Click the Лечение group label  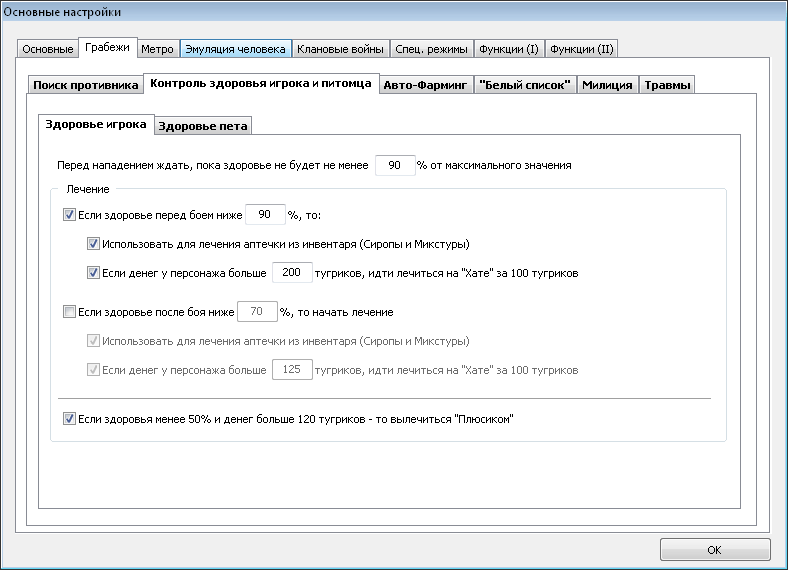pos(88,189)
